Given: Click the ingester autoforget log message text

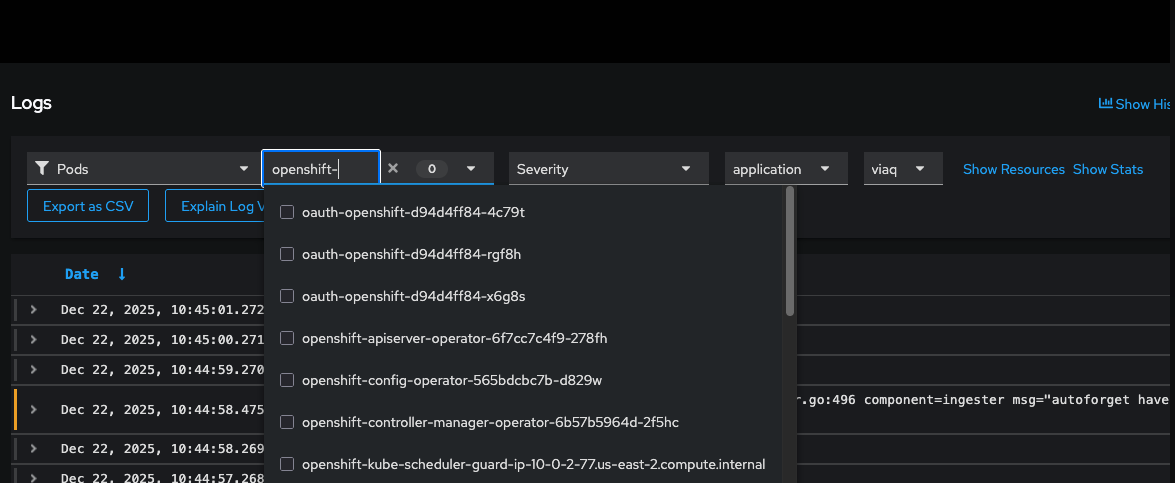Looking at the screenshot, I should (x=981, y=399).
